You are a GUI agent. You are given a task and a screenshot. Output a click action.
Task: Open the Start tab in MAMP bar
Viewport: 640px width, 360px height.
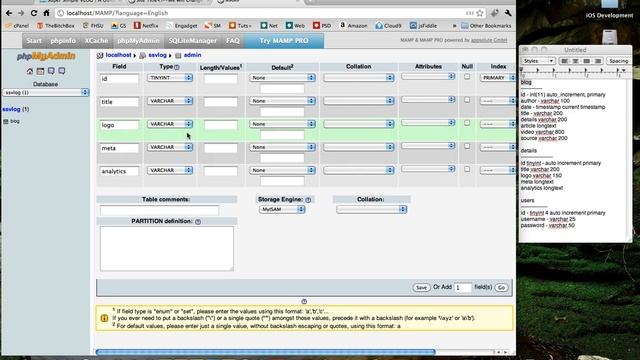[x=34, y=41]
